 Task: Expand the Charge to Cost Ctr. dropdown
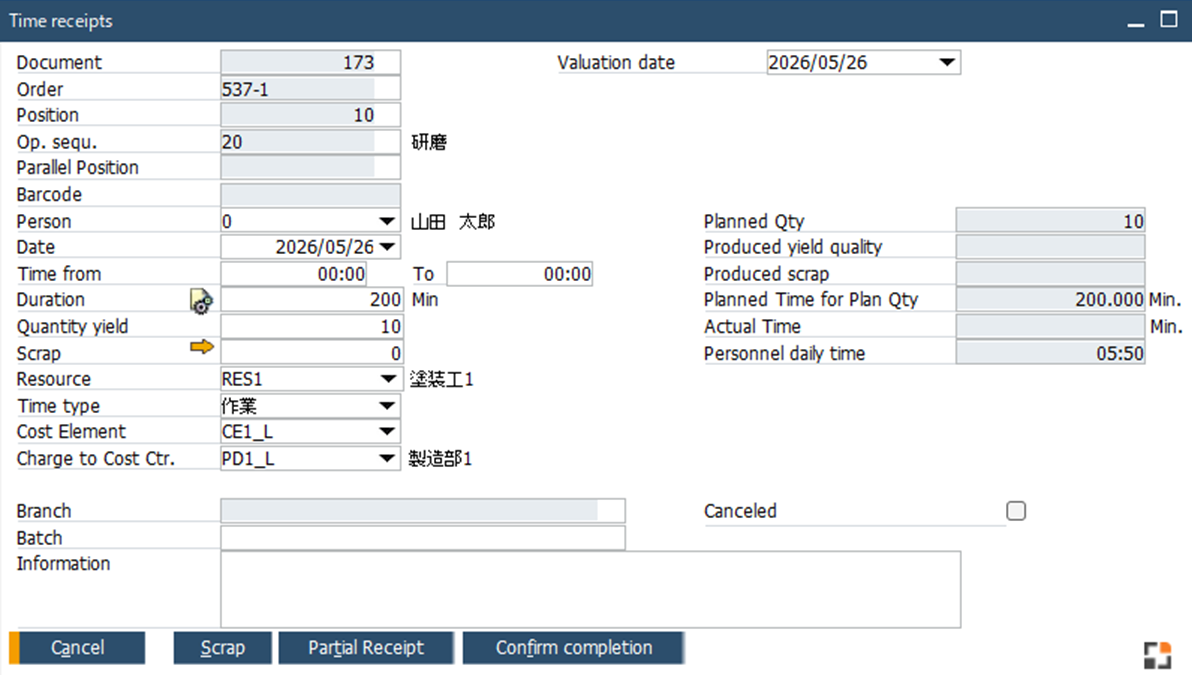point(387,458)
